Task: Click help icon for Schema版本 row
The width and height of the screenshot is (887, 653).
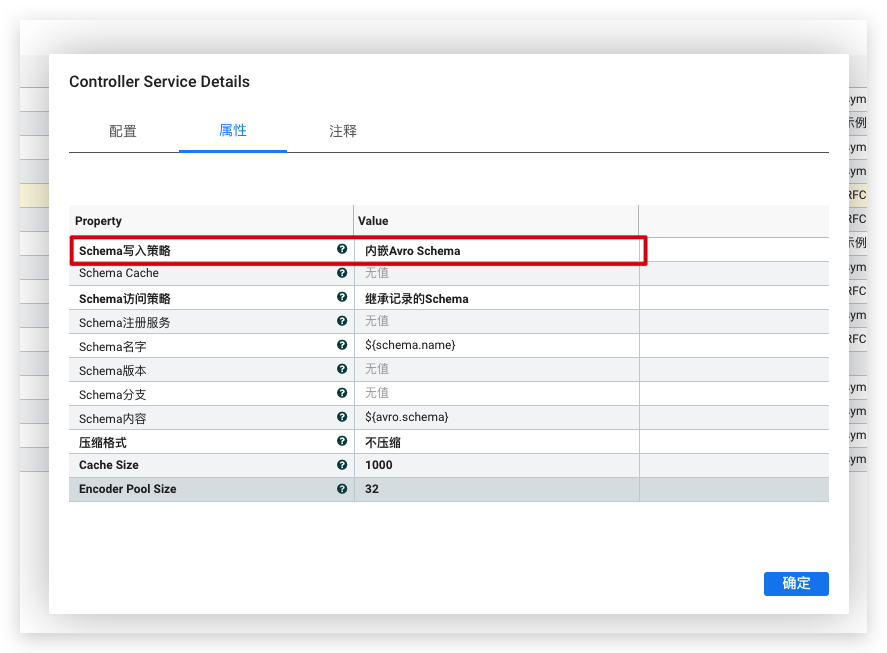Action: [x=342, y=369]
